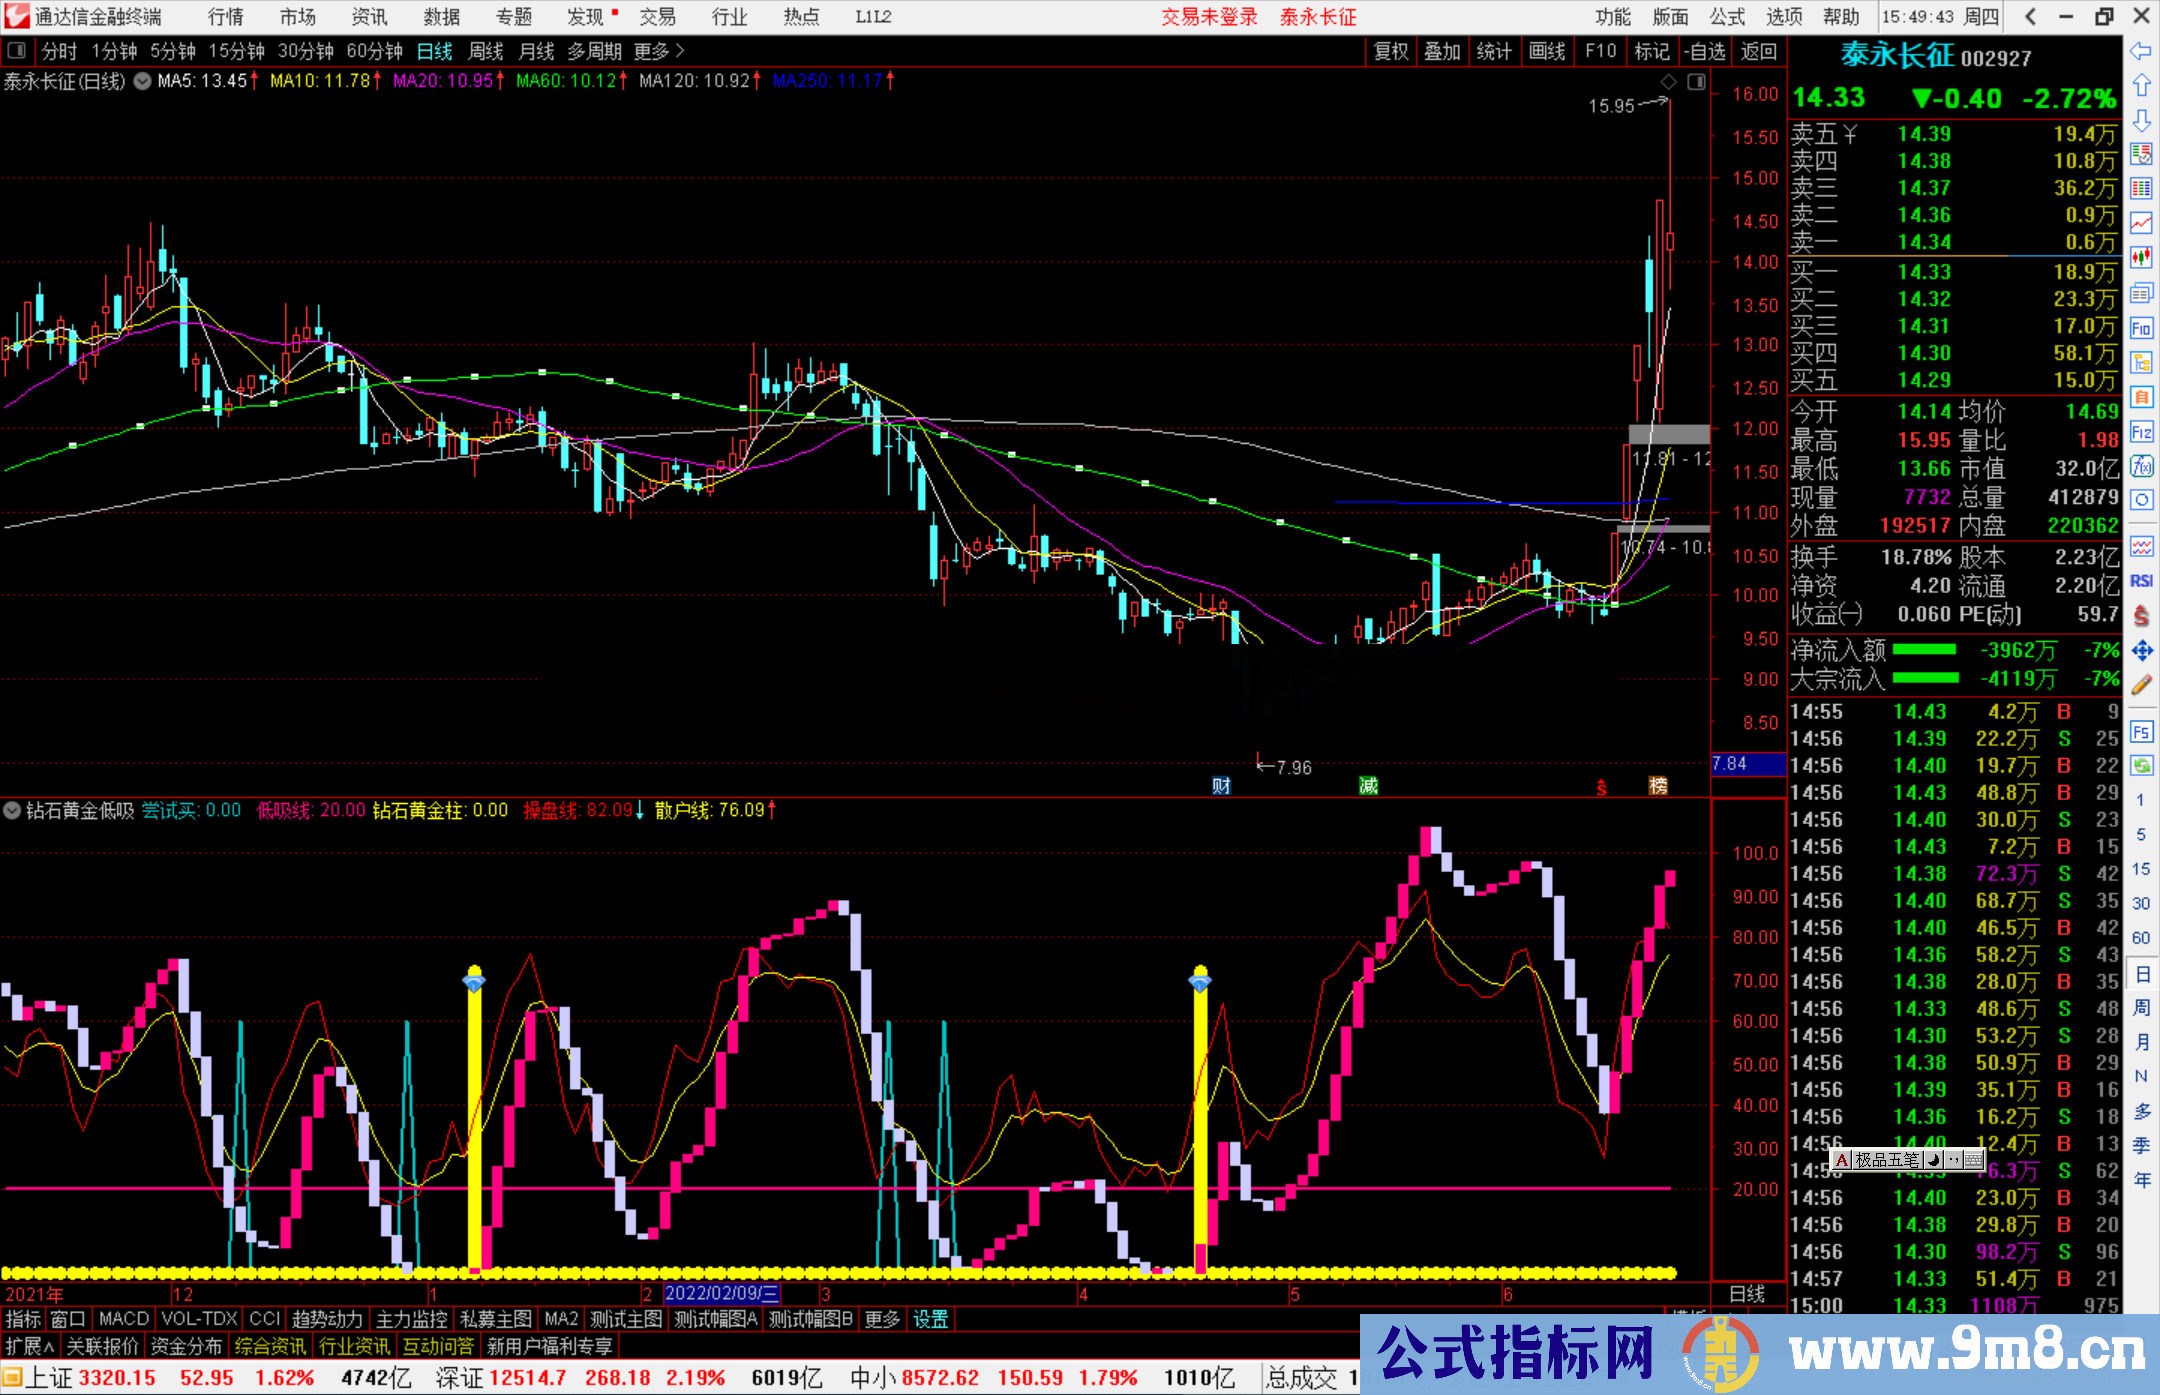
Task: Click the green refresh sidebar icon
Action: click(2141, 766)
